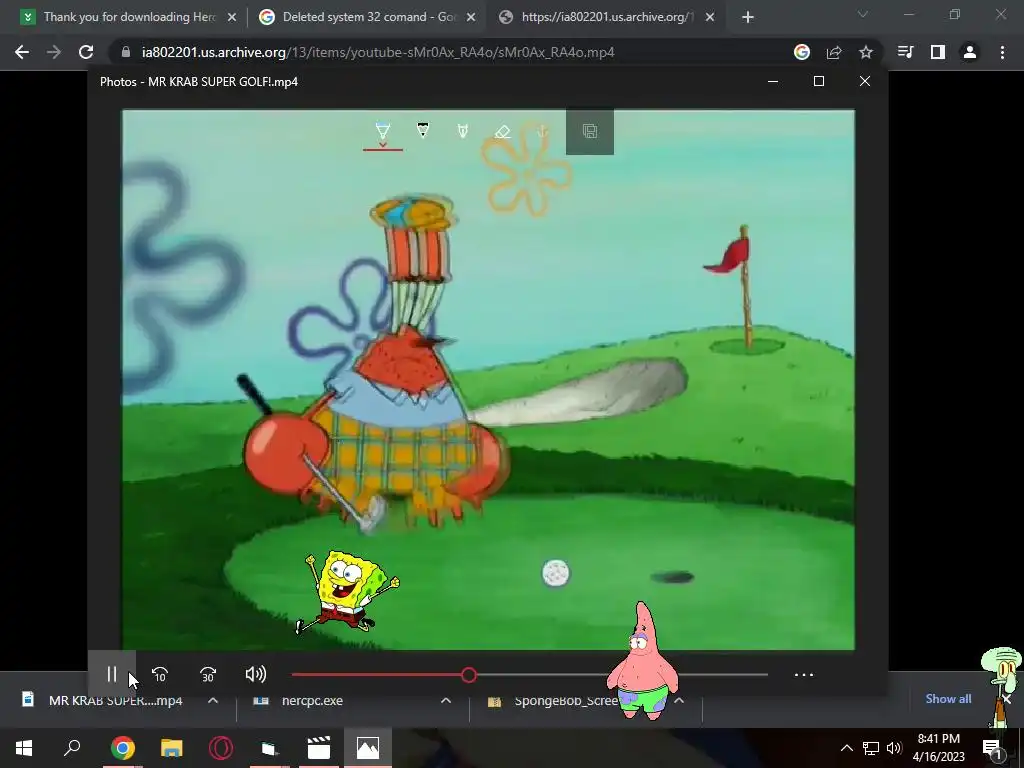Screen dimensions: 1024x768
Task: Open SpongeBob_Scree download item
Action: pyautogui.click(x=568, y=700)
